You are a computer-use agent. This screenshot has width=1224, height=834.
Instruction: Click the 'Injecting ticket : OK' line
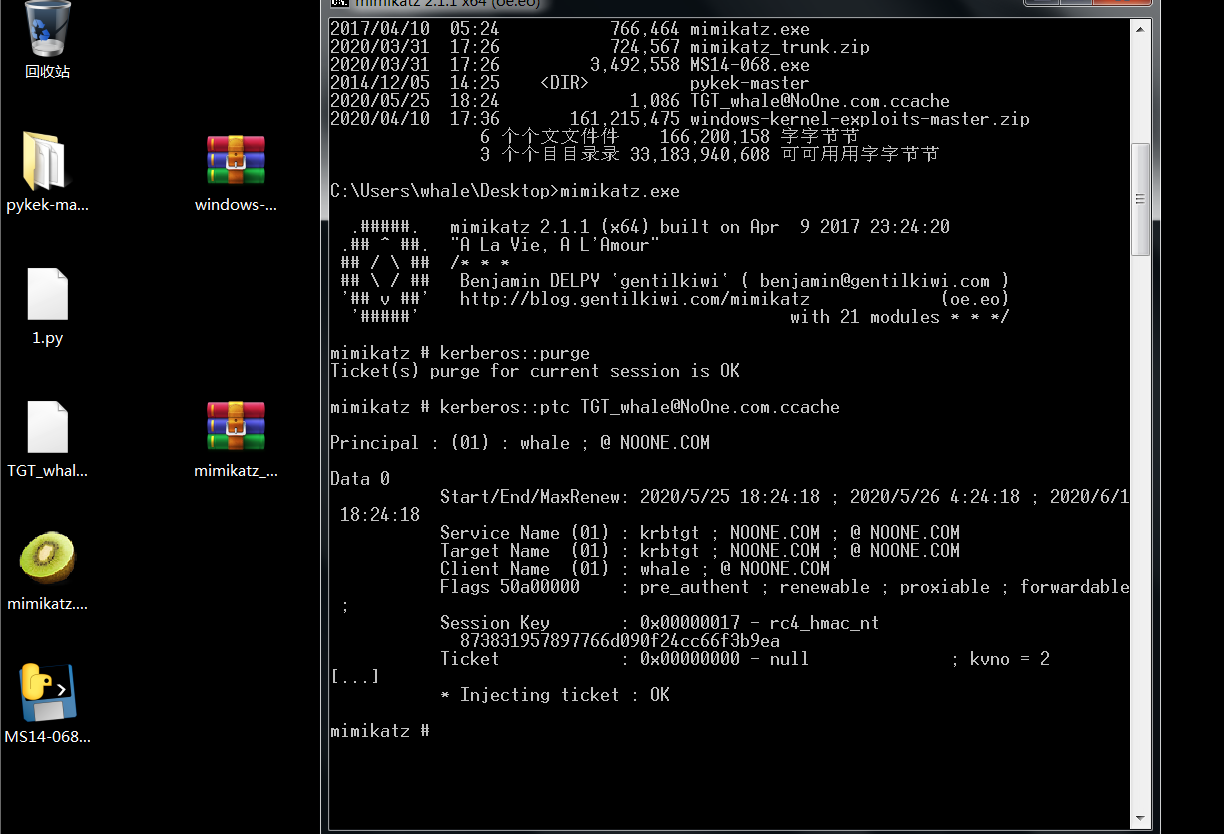tap(555, 695)
